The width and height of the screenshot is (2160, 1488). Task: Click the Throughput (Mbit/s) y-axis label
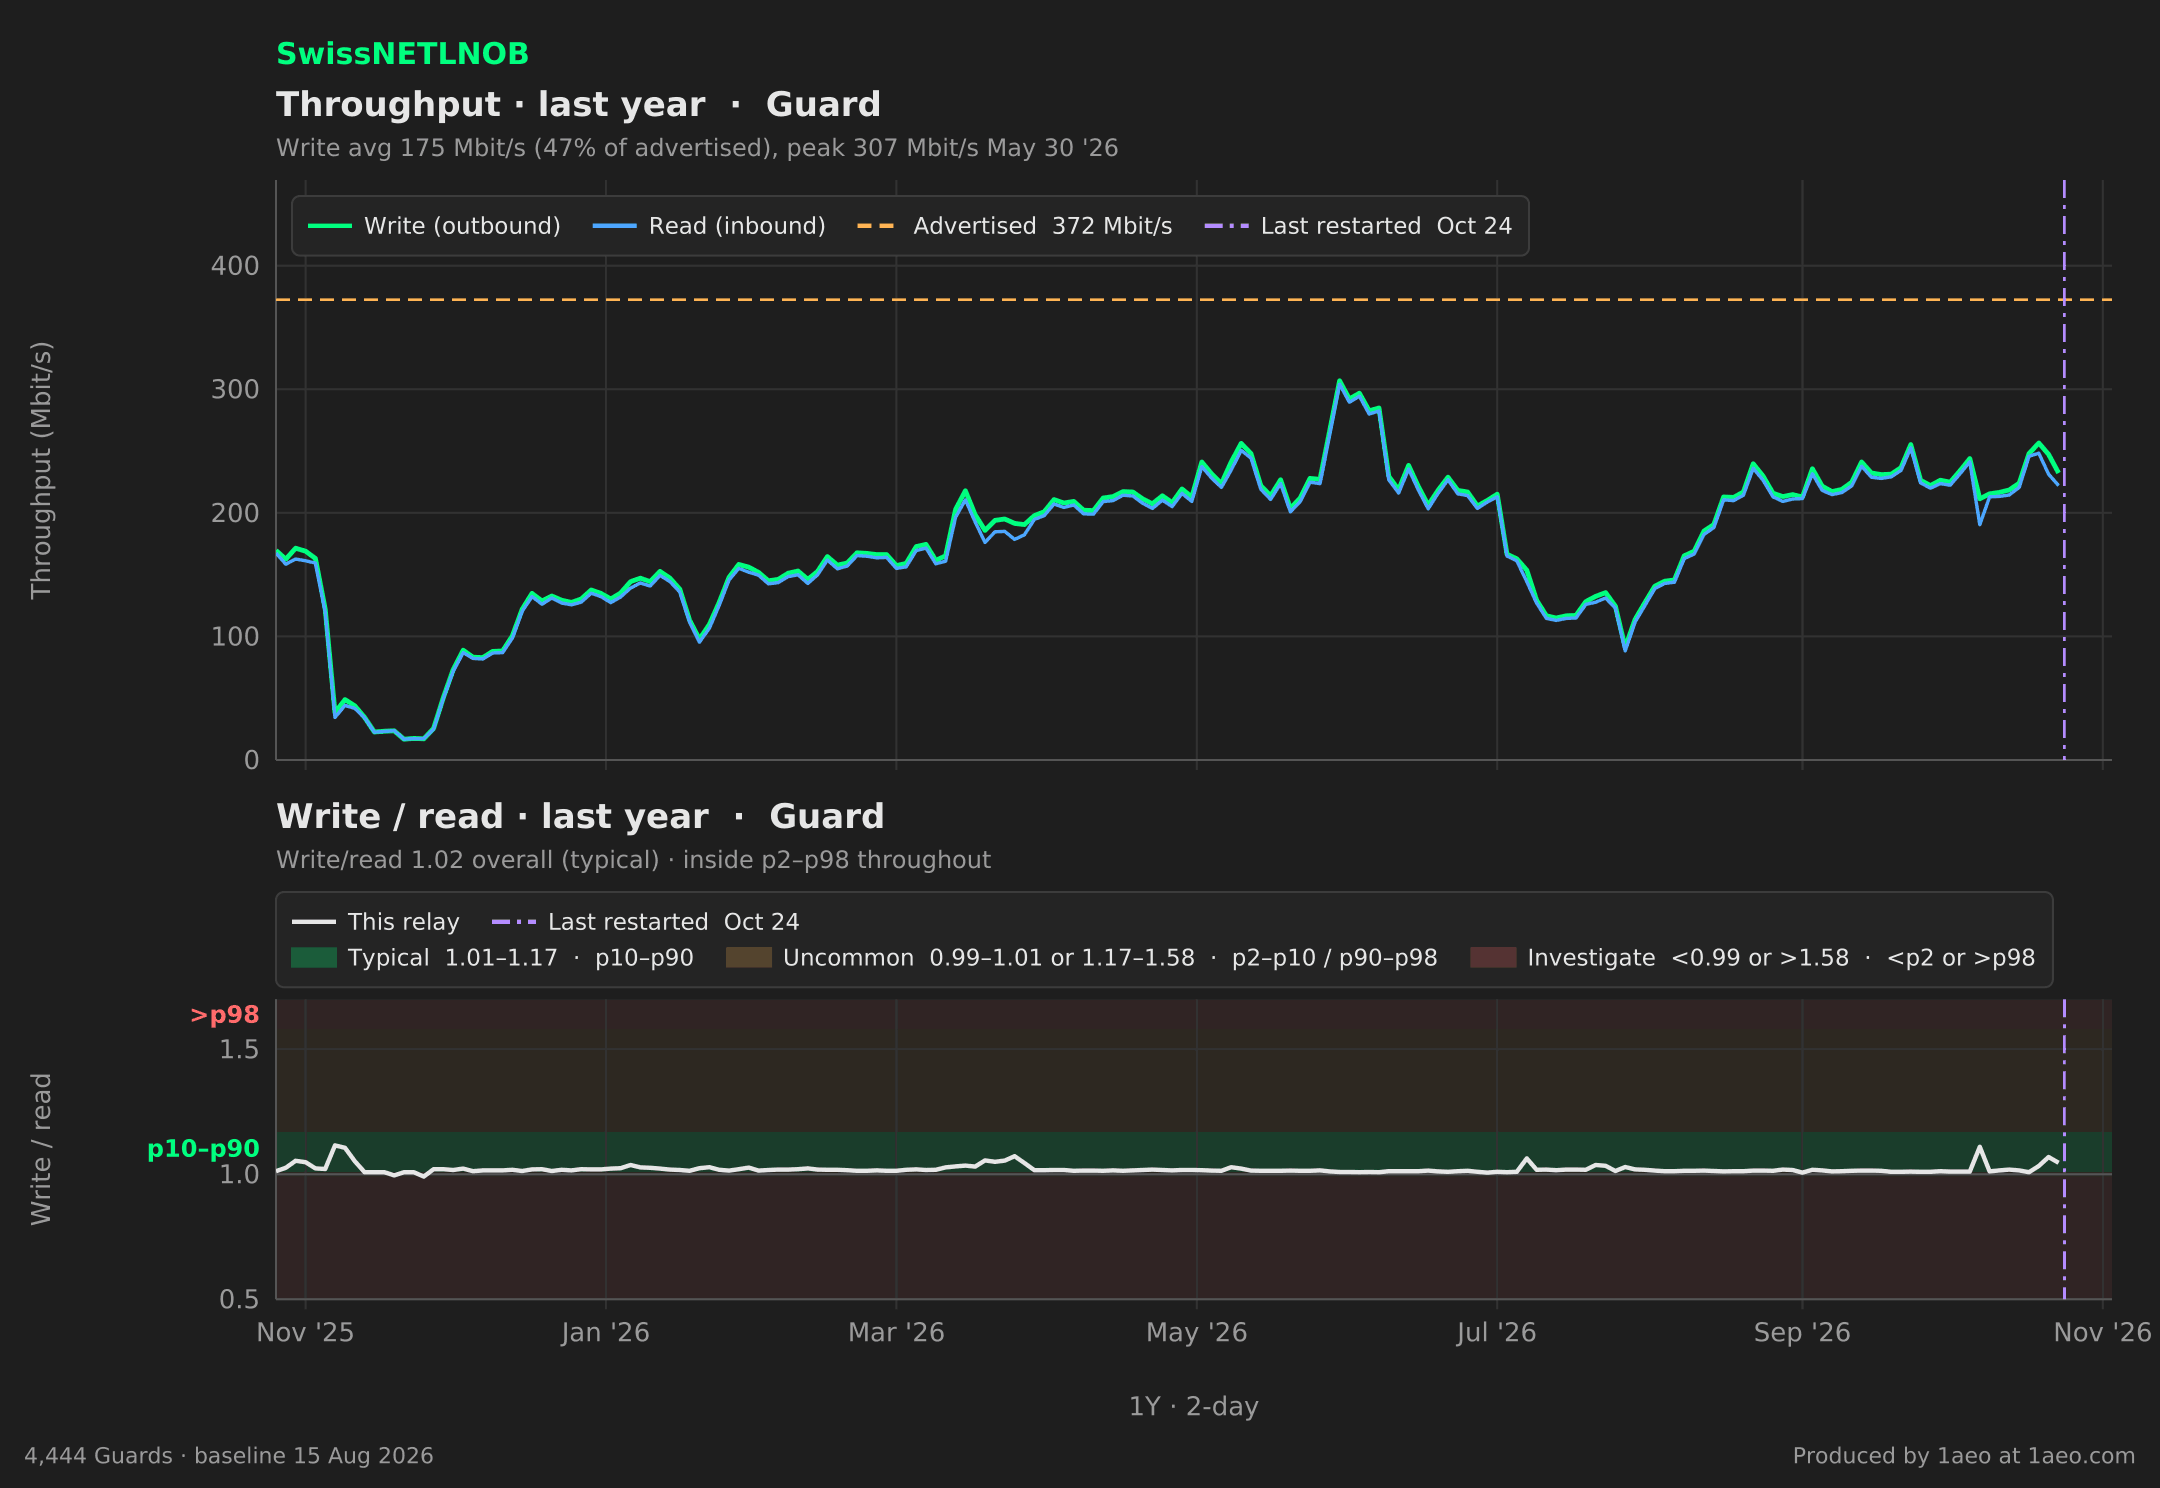tap(41, 470)
